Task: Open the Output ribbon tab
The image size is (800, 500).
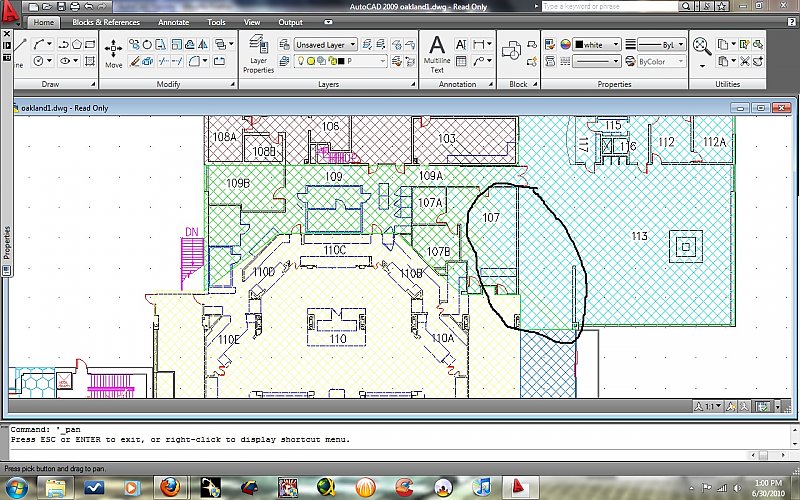Action: tap(290, 22)
